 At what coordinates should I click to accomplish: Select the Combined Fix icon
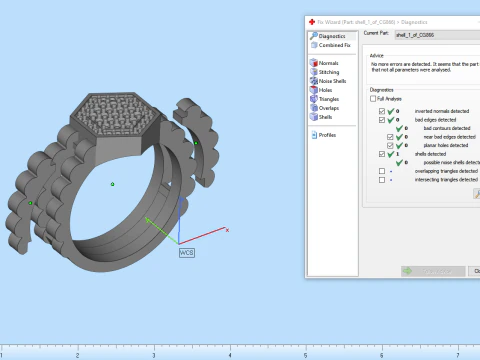[x=314, y=45]
